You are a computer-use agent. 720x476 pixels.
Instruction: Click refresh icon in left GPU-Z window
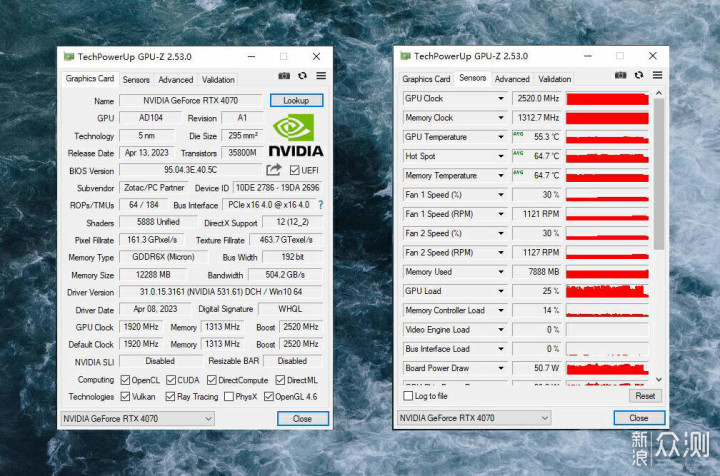(x=302, y=76)
